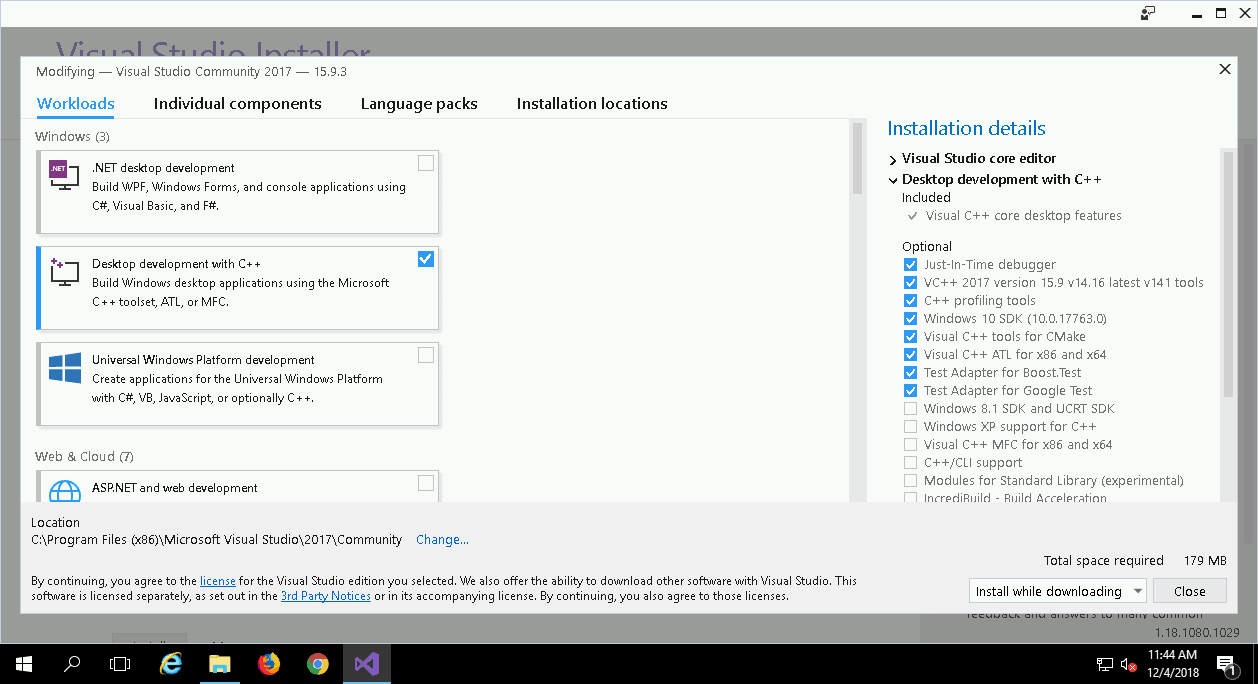Screen dimensions: 1258x684
Task: Uncheck Visual C++ tools for CMake
Action: [x=910, y=337]
